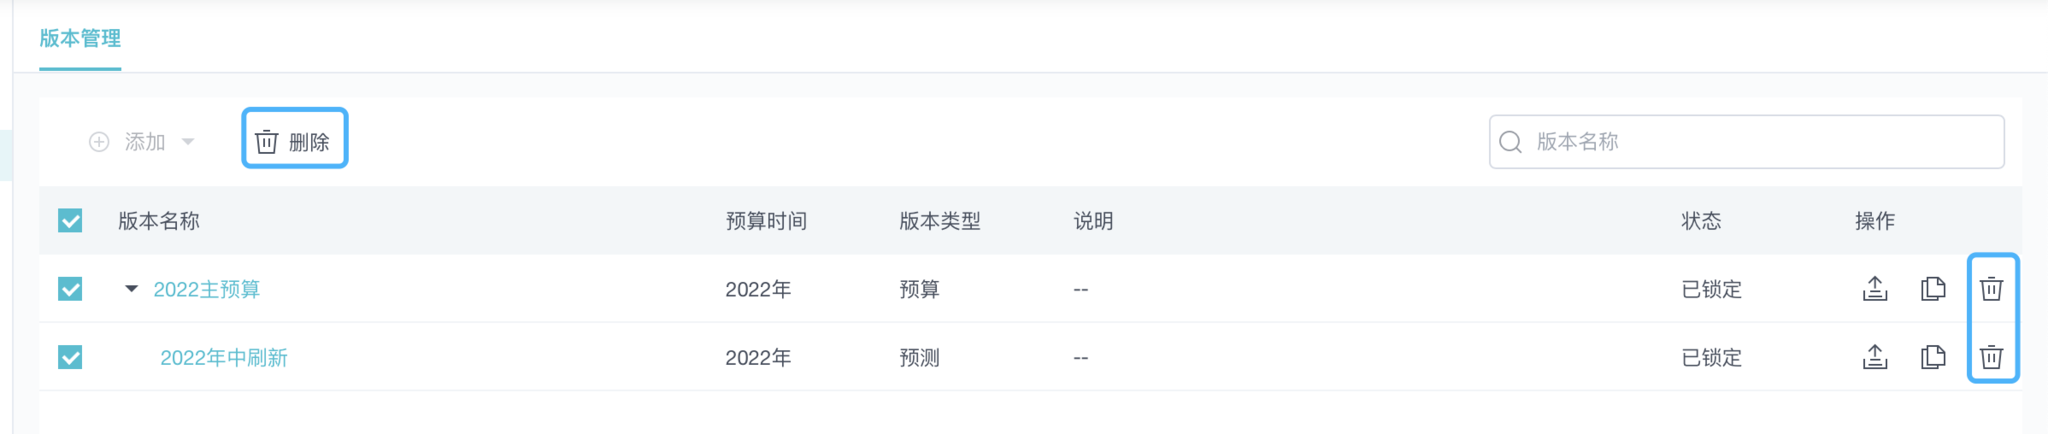Image resolution: width=2048 pixels, height=434 pixels.
Task: Click the search magnifier icon
Action: point(1511,142)
